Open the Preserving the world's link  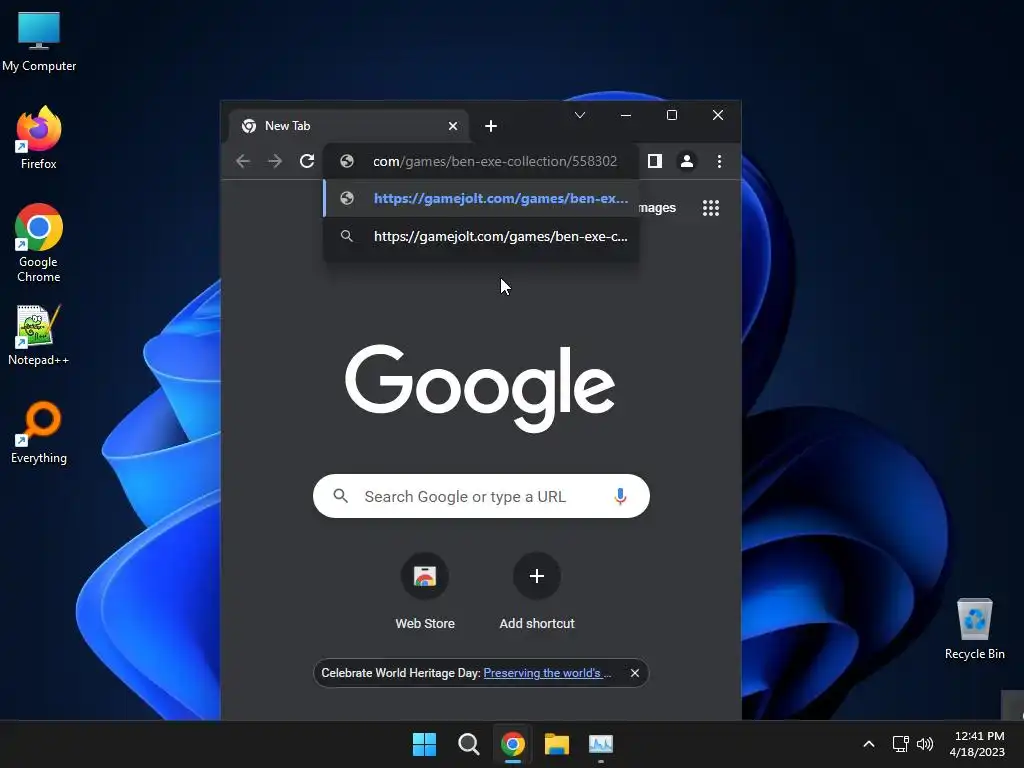547,673
